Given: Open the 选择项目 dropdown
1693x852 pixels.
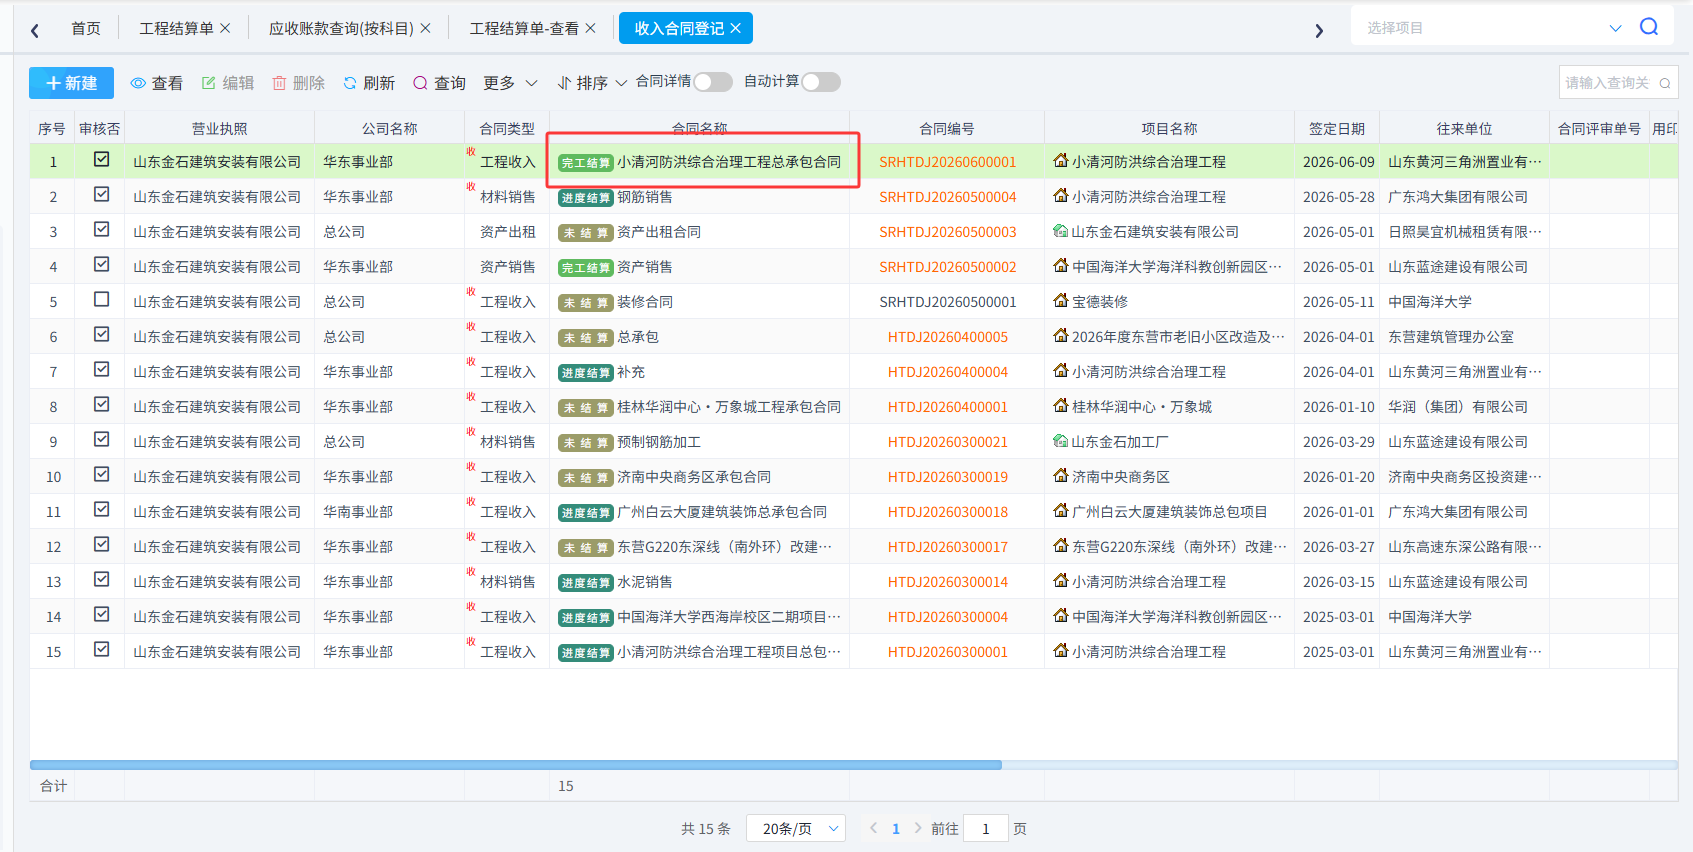Looking at the screenshot, I should click(1494, 28).
